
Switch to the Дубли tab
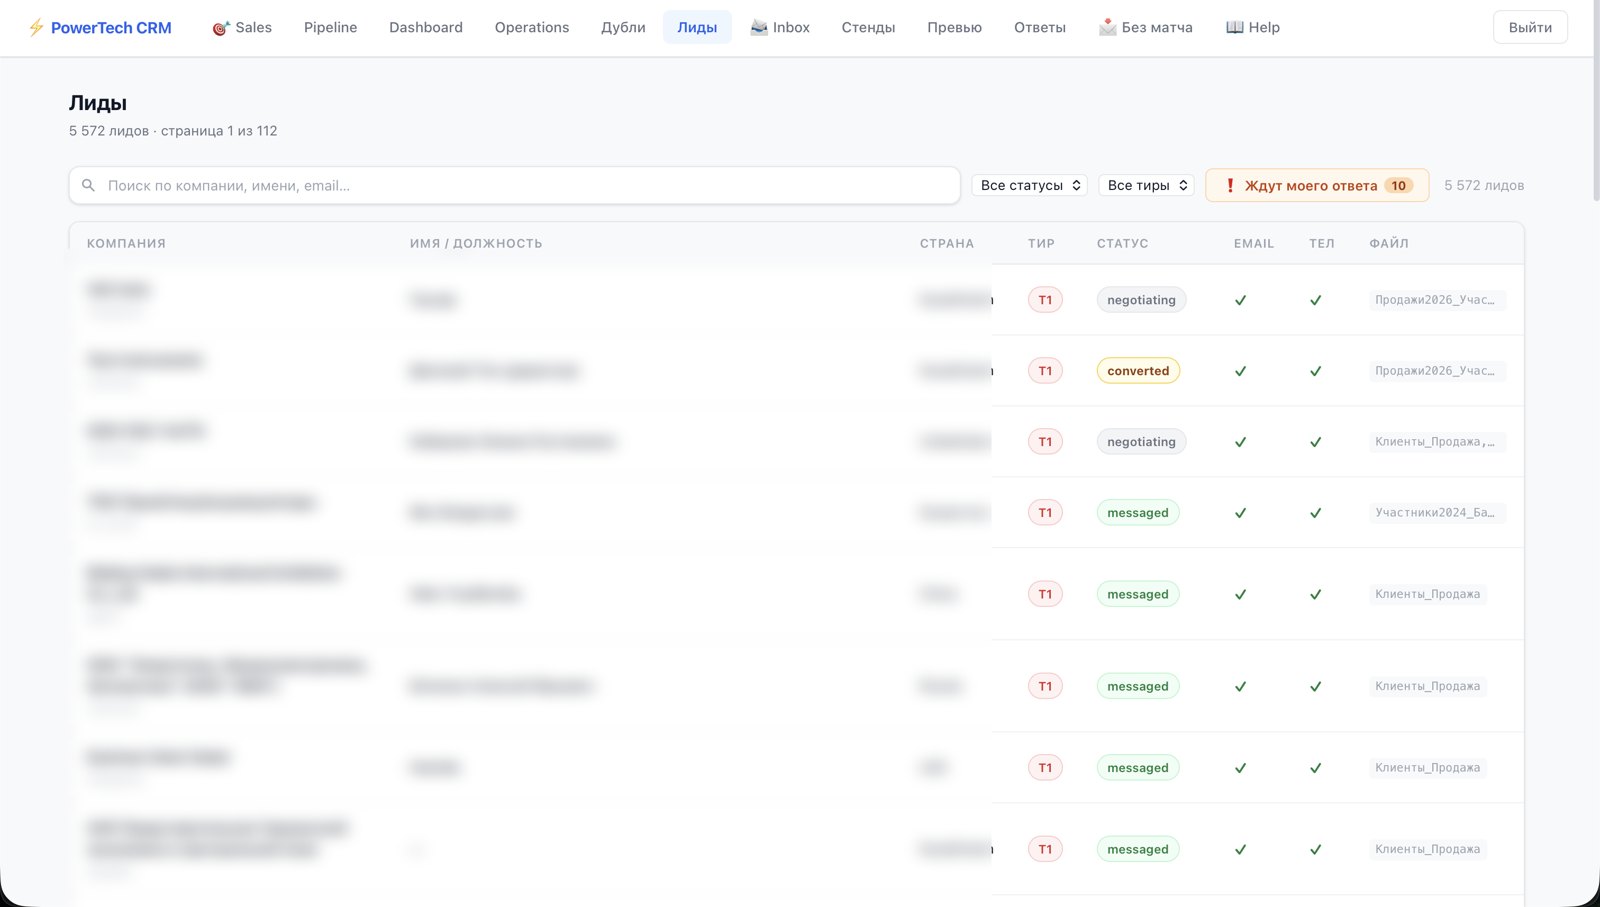(623, 27)
